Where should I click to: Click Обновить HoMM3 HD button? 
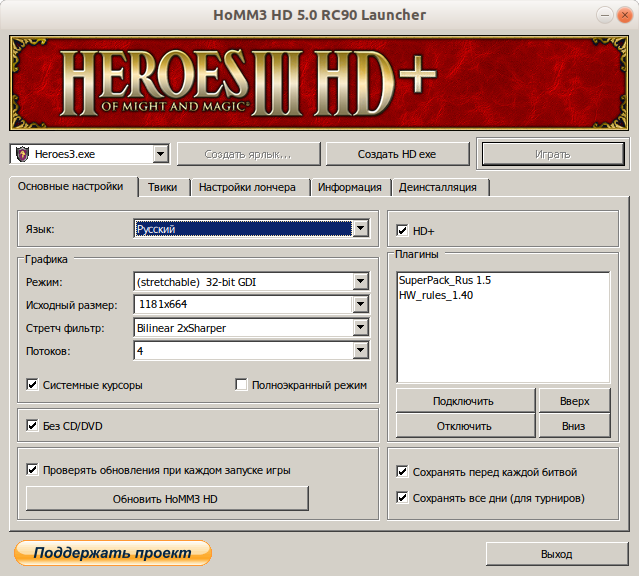[x=167, y=499]
